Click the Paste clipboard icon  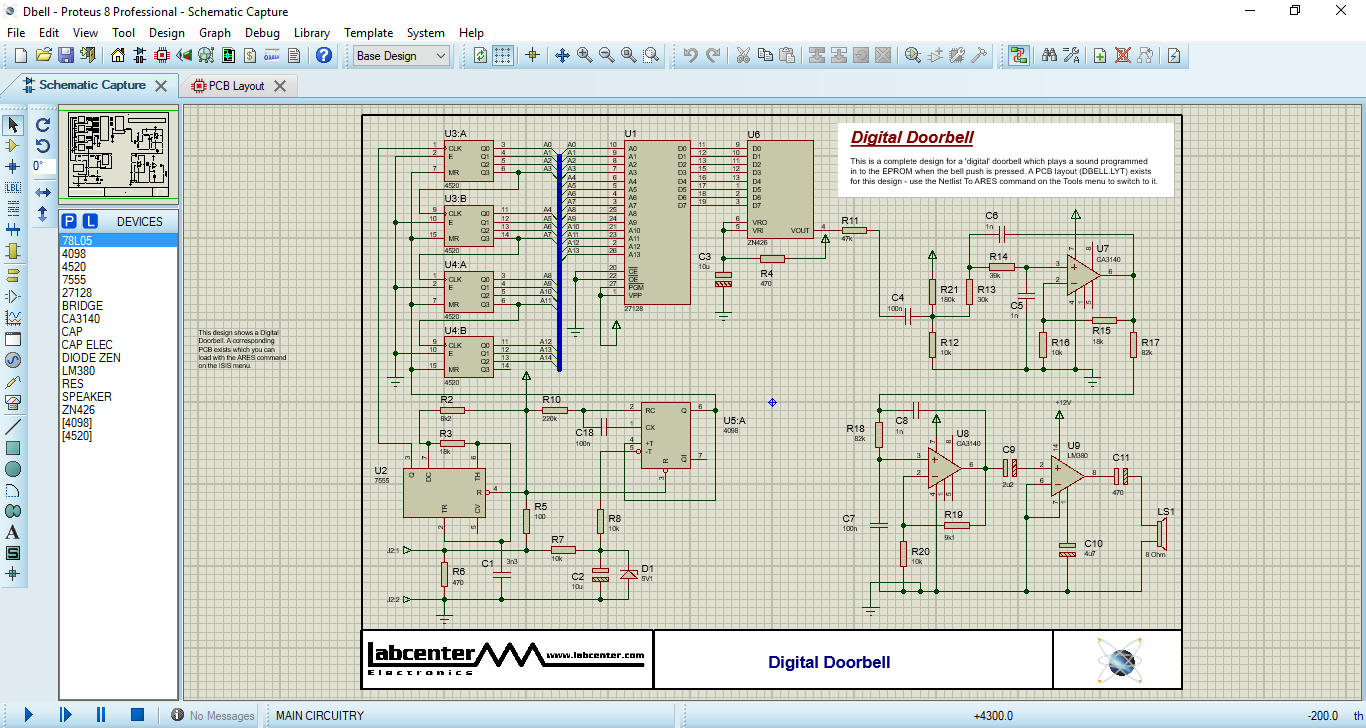point(787,56)
